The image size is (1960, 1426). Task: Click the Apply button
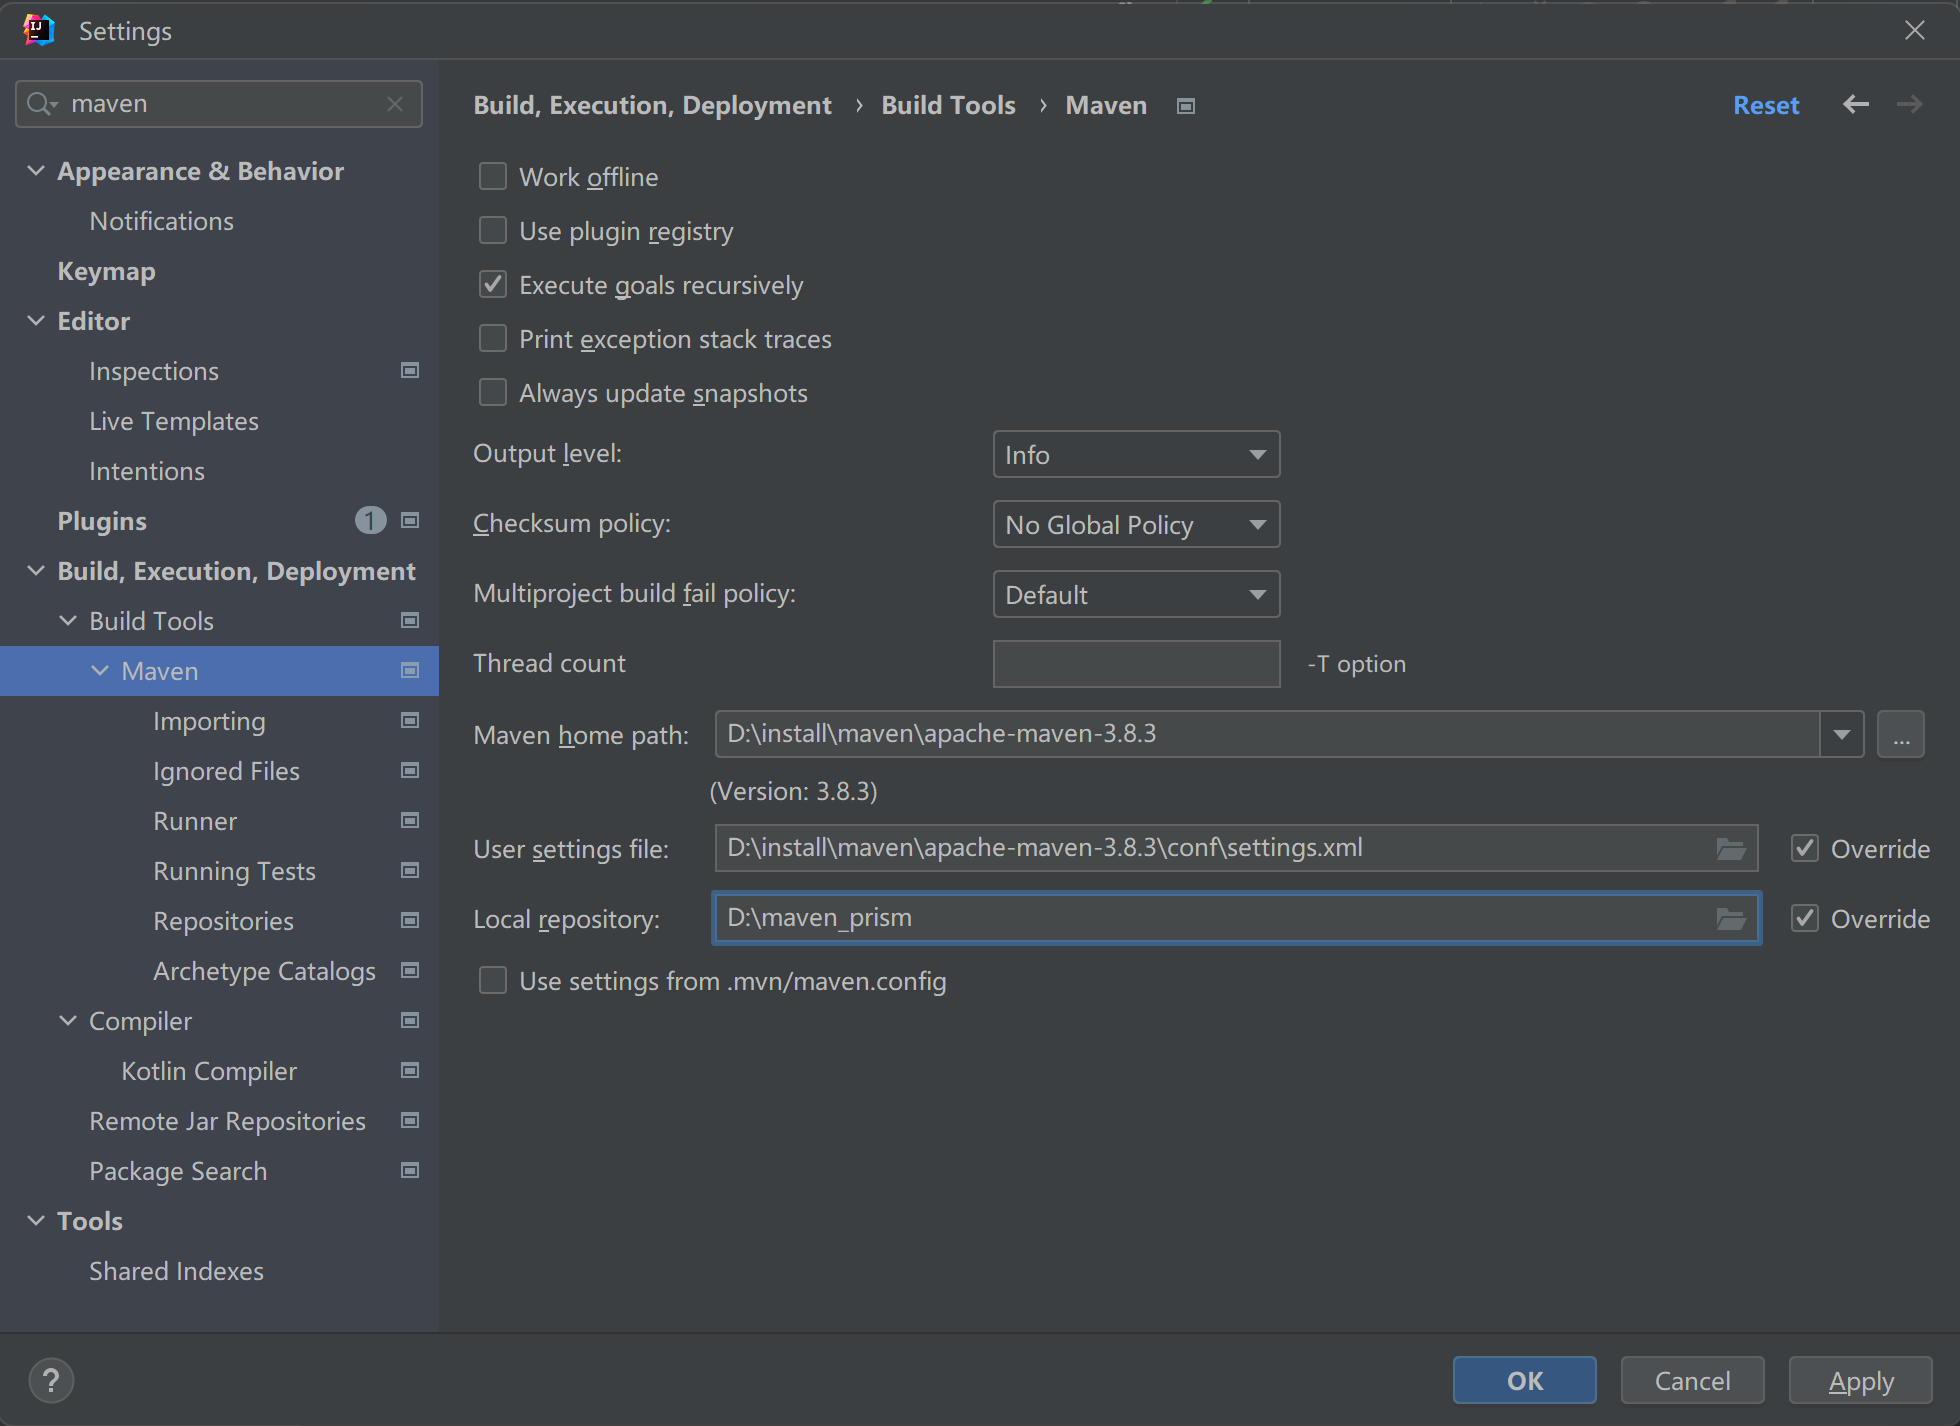(1860, 1381)
